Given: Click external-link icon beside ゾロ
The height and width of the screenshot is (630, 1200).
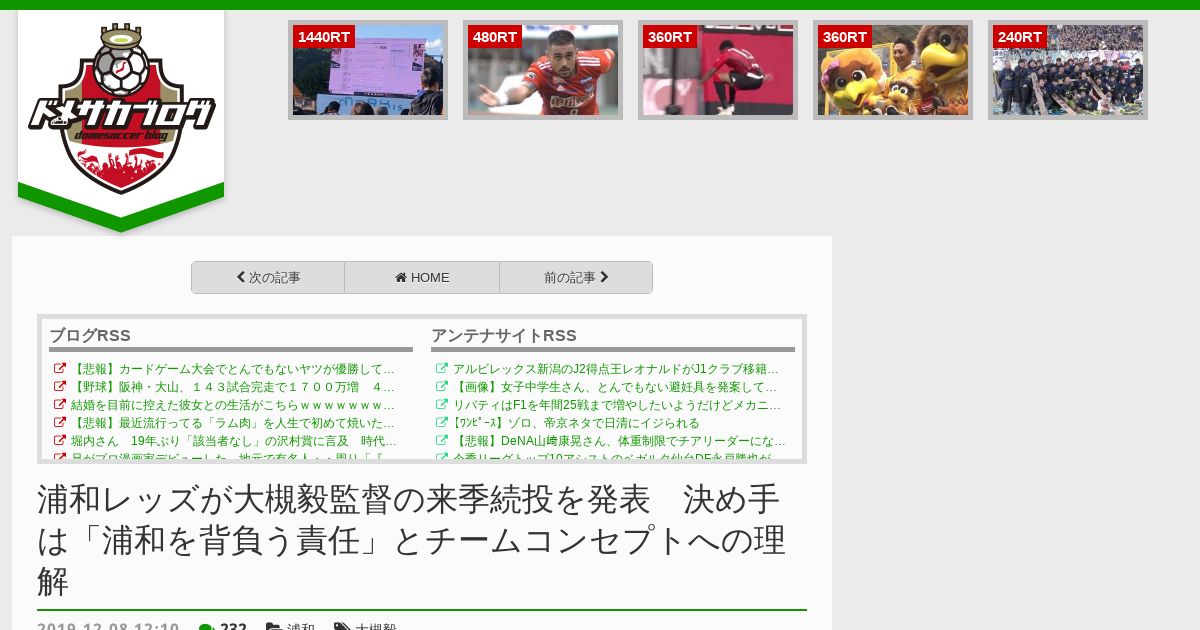Looking at the screenshot, I should pos(442,423).
